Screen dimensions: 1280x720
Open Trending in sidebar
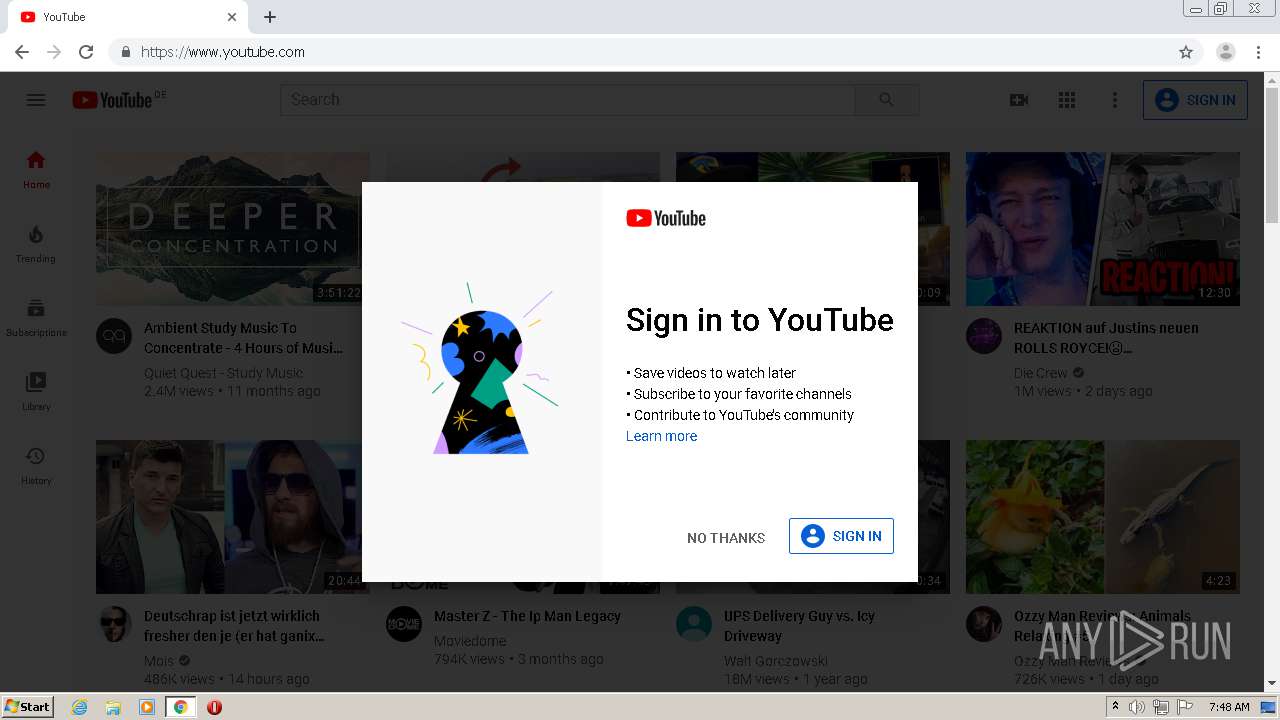coord(36,243)
